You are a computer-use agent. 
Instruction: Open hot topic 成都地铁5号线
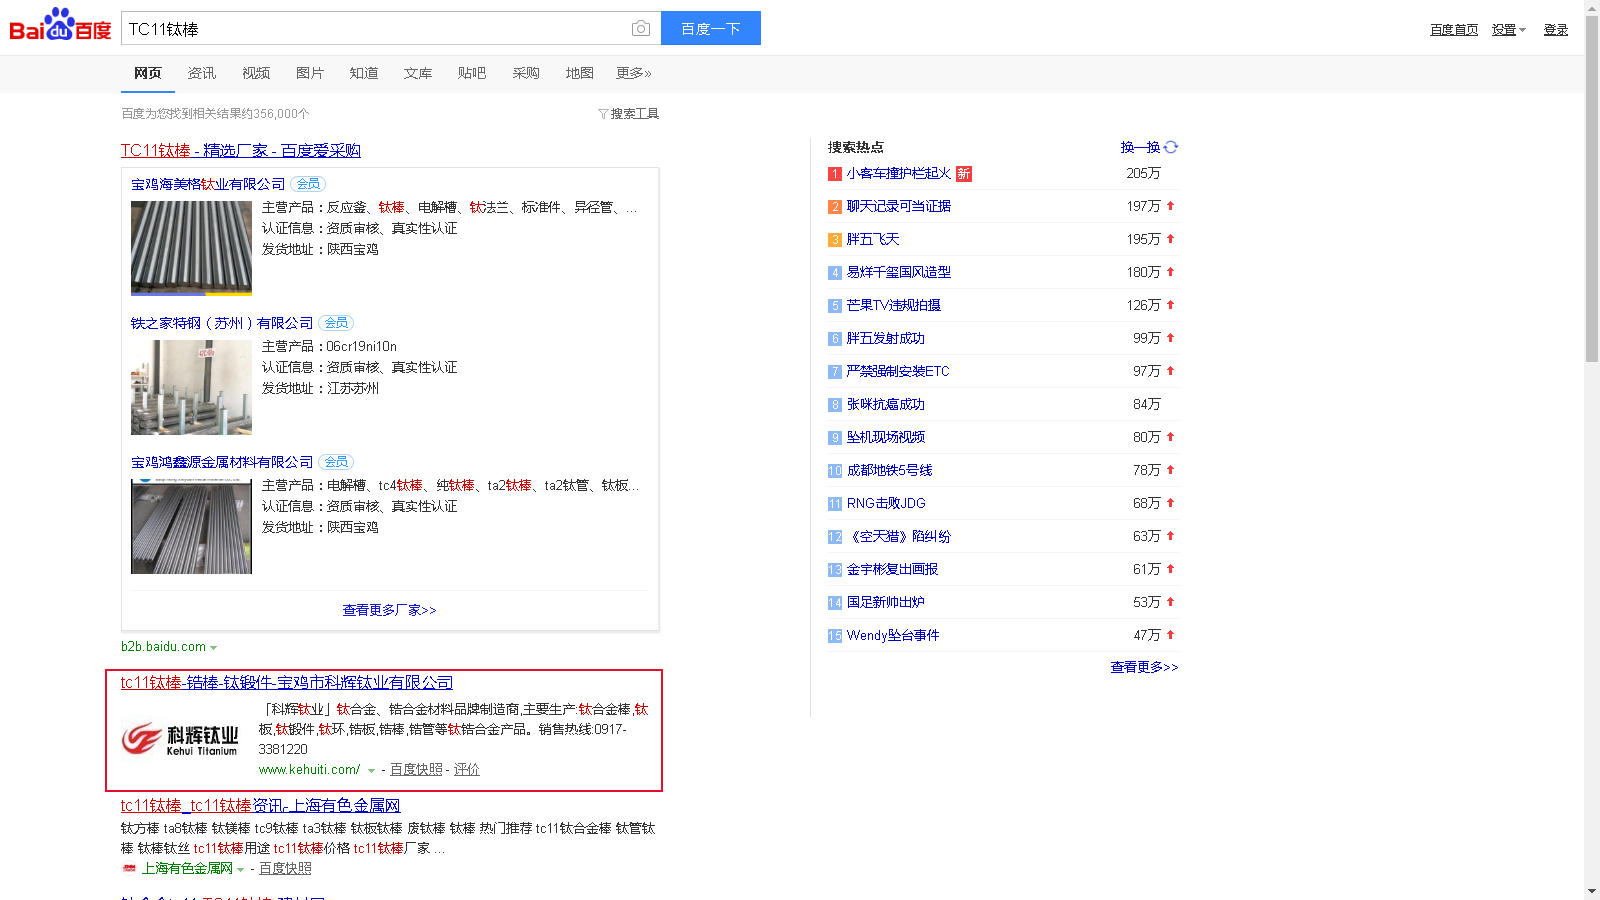pyautogui.click(x=890, y=470)
